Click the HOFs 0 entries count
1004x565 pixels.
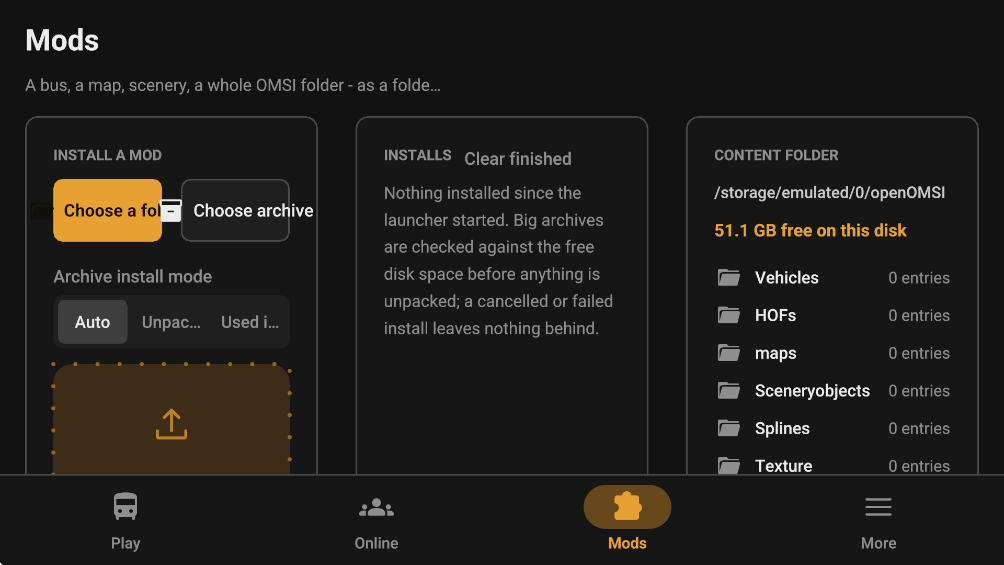pyautogui.click(x=919, y=315)
